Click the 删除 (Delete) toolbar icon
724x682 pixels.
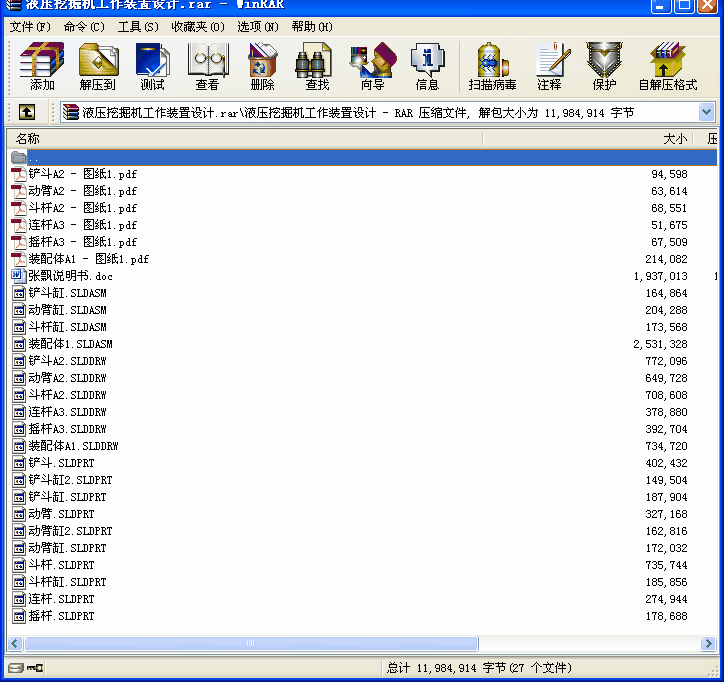262,66
